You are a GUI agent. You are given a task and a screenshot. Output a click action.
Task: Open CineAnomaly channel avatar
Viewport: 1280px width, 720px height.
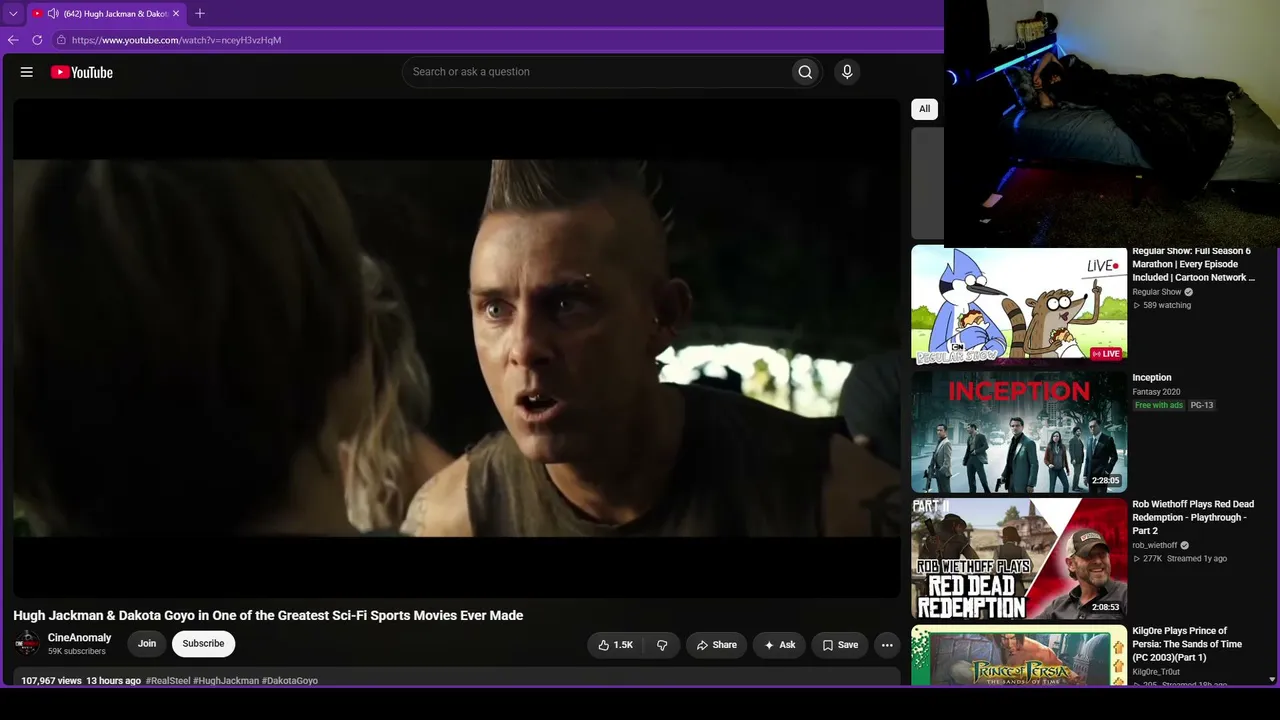(x=27, y=644)
